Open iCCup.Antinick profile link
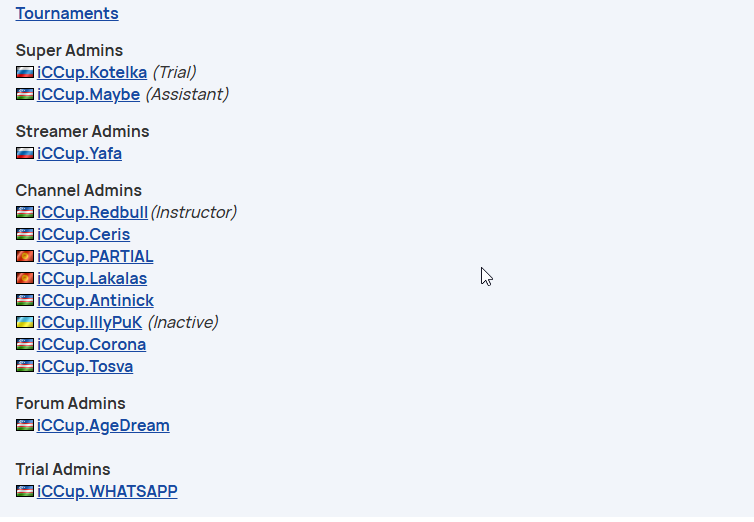754x522 pixels. tap(95, 300)
